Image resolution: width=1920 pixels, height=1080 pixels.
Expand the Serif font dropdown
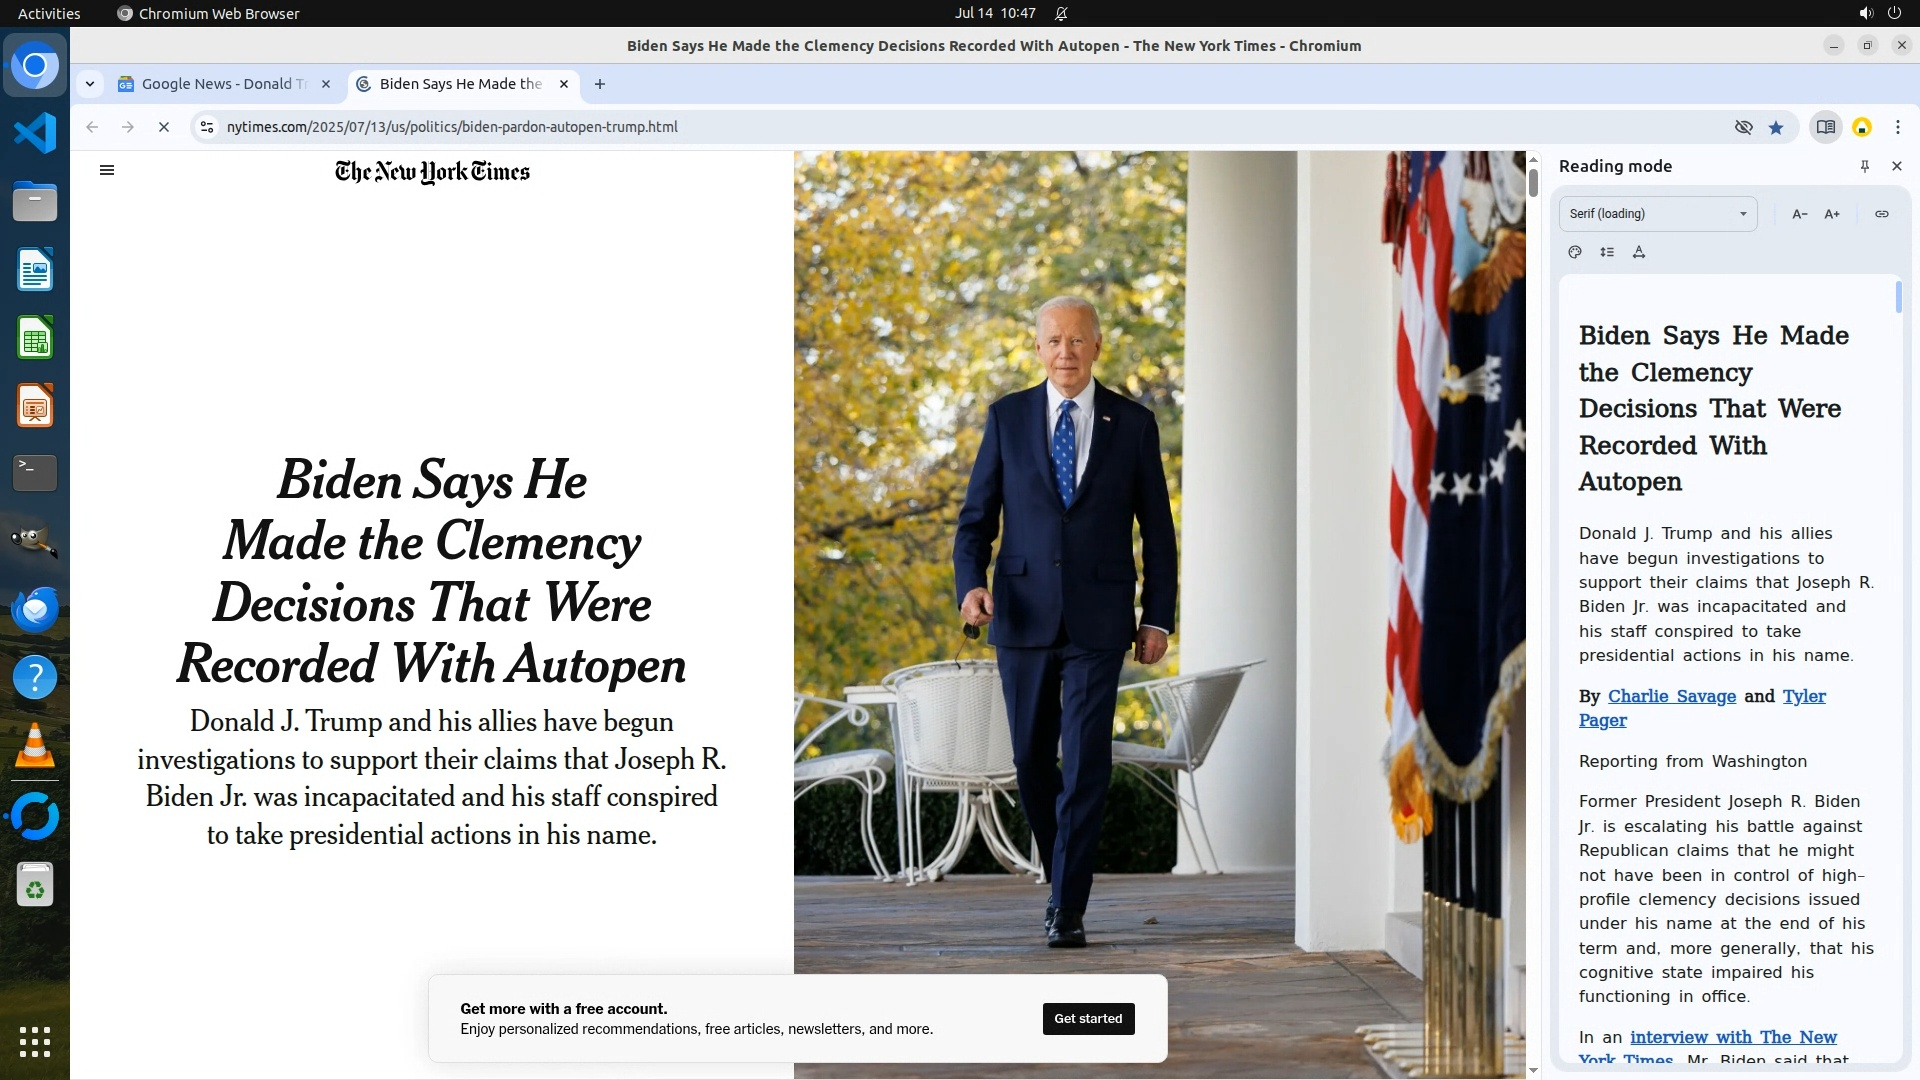[x=1658, y=214]
